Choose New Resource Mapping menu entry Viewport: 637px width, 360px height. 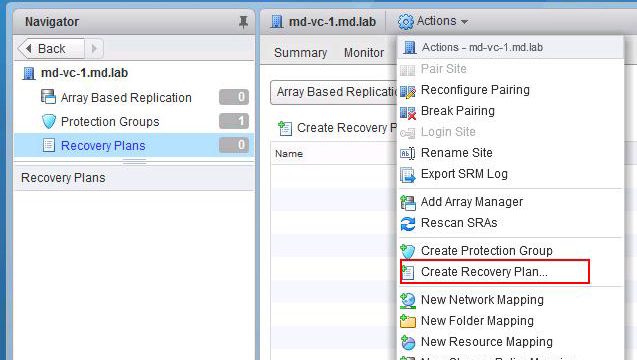pyautogui.click(x=487, y=342)
